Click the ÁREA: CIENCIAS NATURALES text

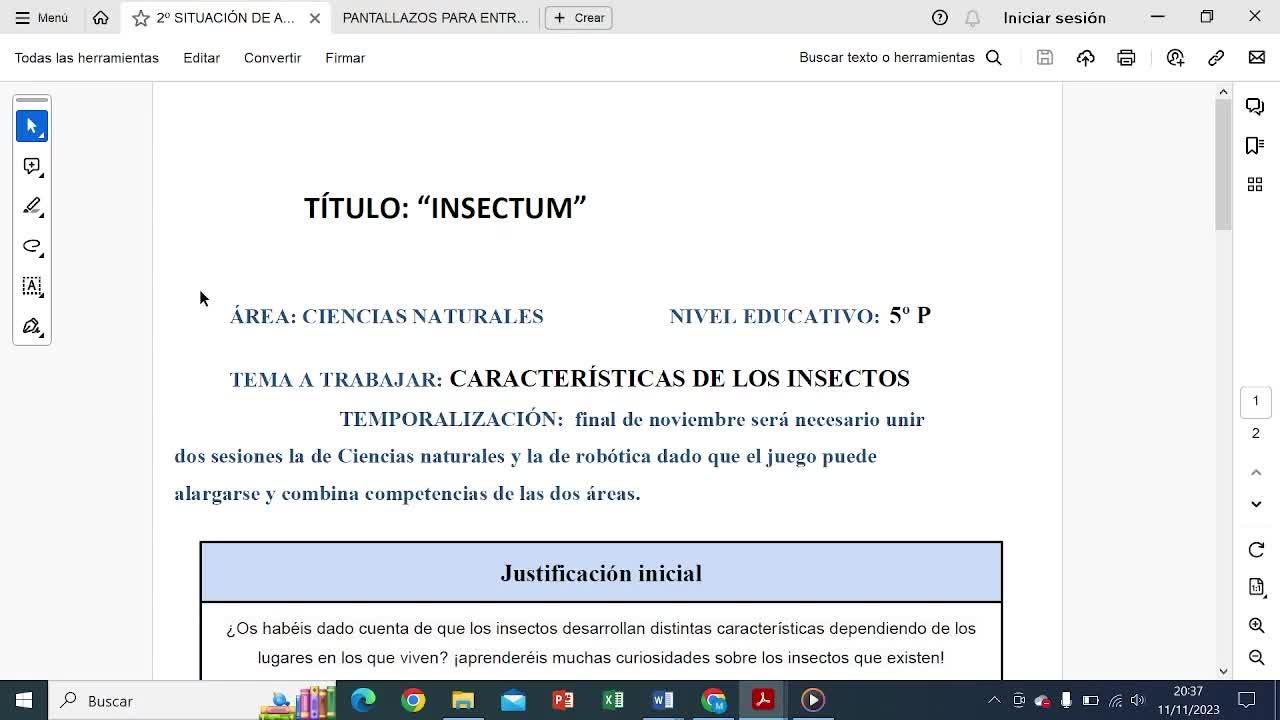click(x=386, y=316)
